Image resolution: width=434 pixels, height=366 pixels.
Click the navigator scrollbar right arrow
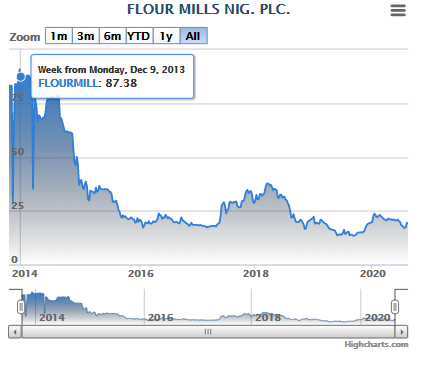pyautogui.click(x=401, y=332)
